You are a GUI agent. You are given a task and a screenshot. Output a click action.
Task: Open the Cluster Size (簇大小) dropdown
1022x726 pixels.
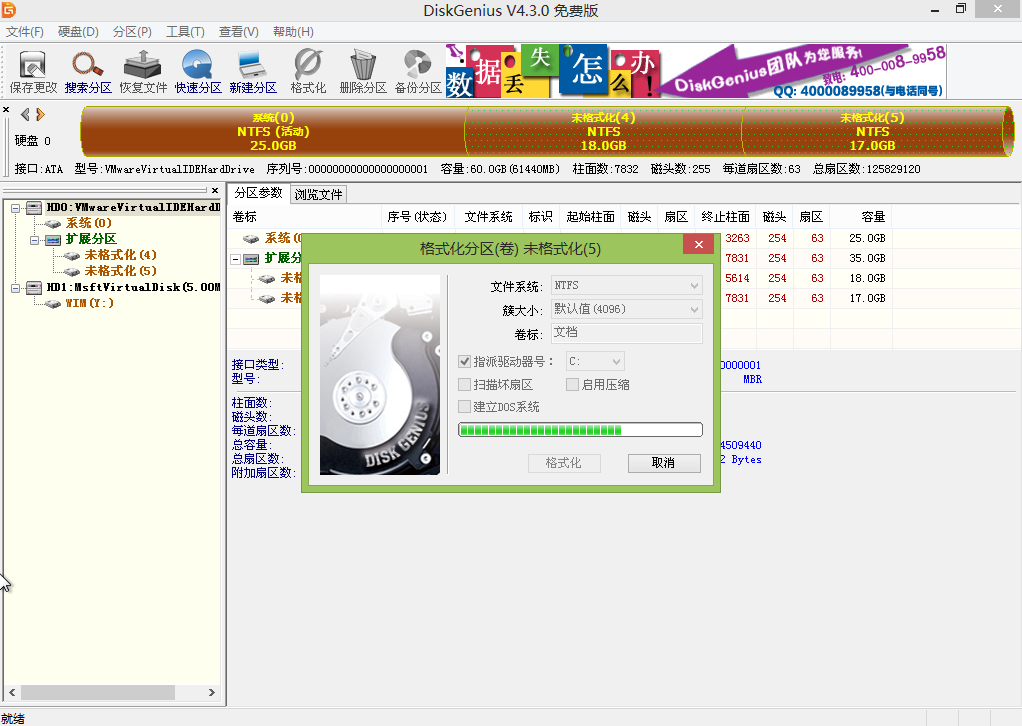point(626,309)
